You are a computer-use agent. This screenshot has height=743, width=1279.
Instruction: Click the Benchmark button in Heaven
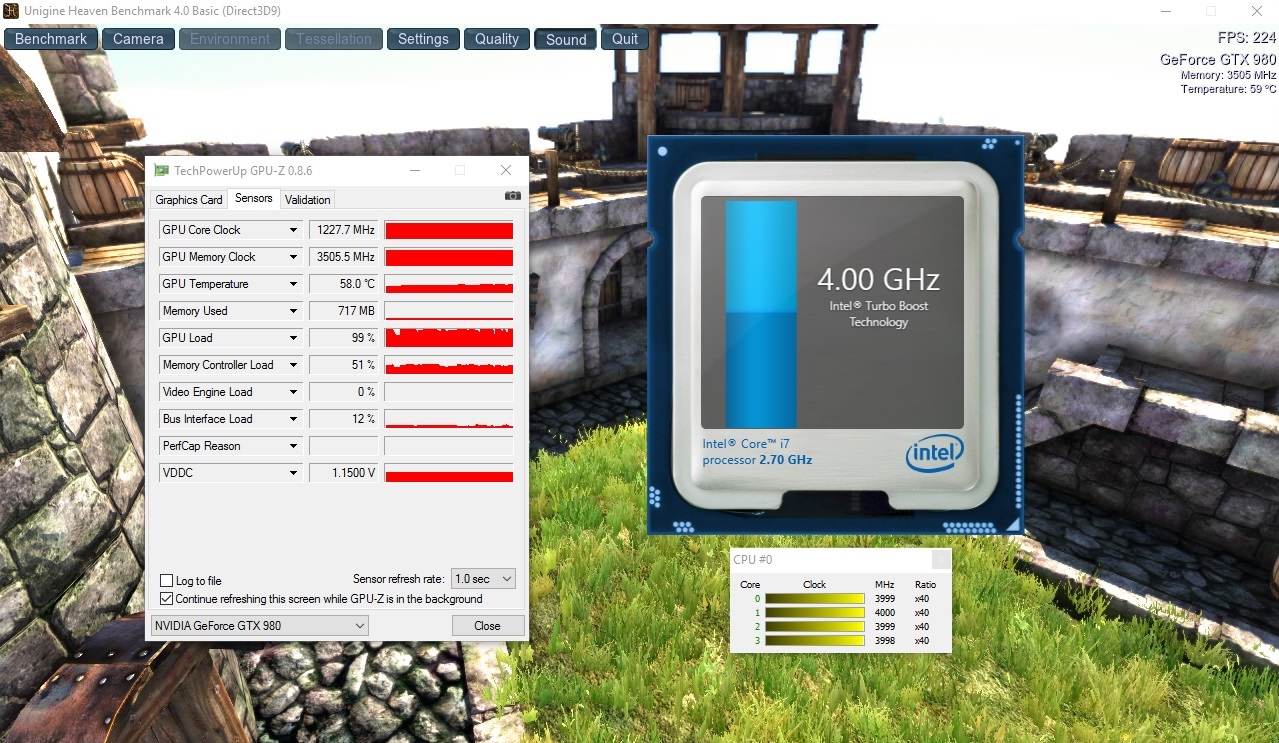pos(51,39)
